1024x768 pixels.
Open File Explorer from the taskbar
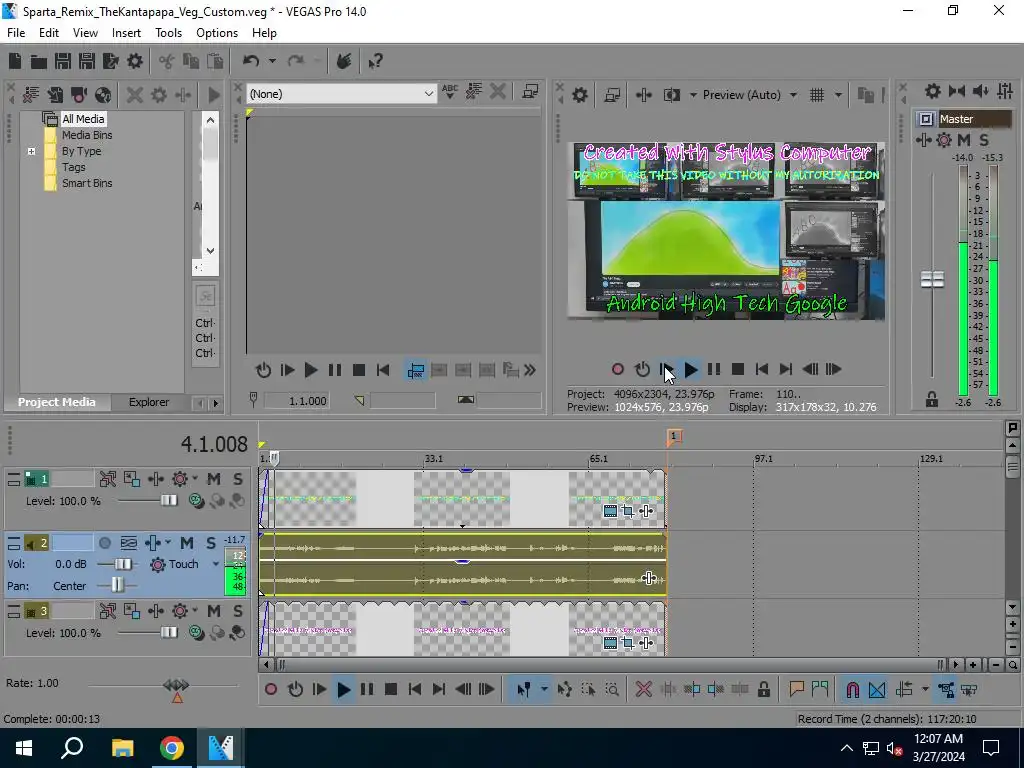pyautogui.click(x=122, y=748)
